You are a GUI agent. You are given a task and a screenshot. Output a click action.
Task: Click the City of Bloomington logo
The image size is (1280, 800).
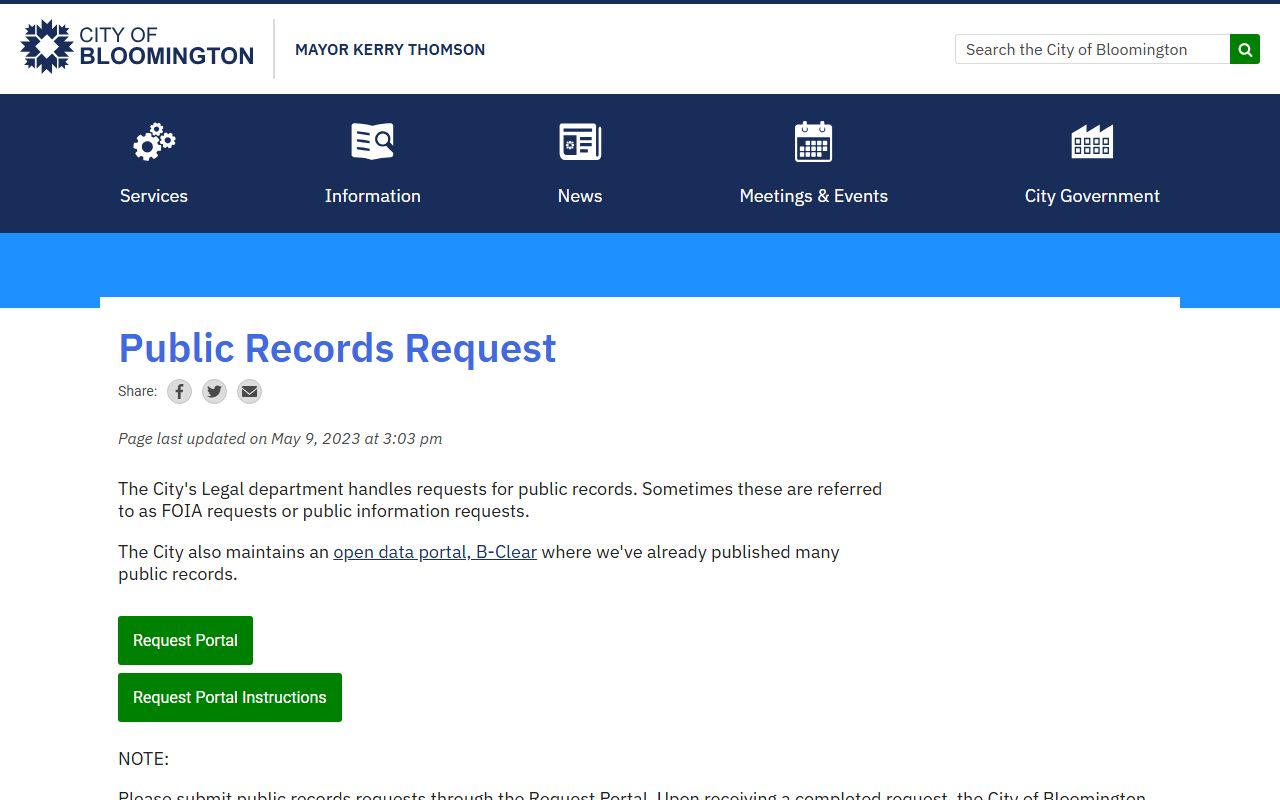137,46
